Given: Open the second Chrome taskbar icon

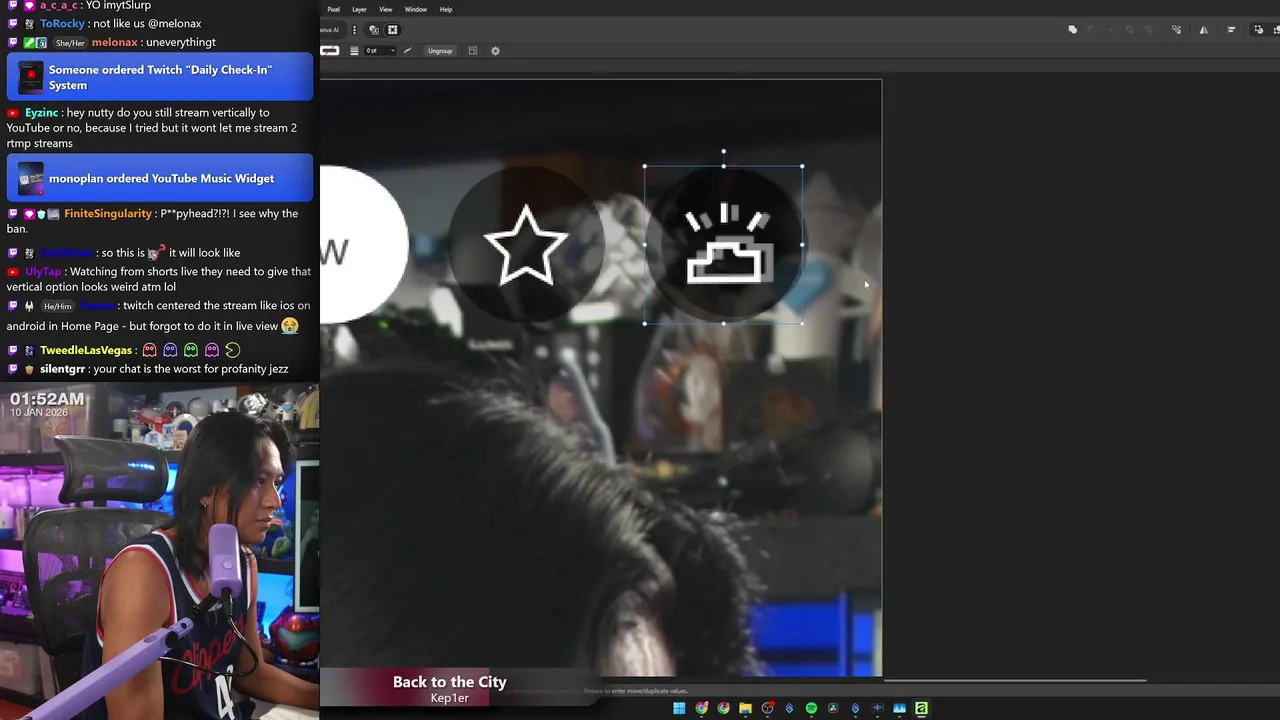Looking at the screenshot, I should click(x=723, y=708).
